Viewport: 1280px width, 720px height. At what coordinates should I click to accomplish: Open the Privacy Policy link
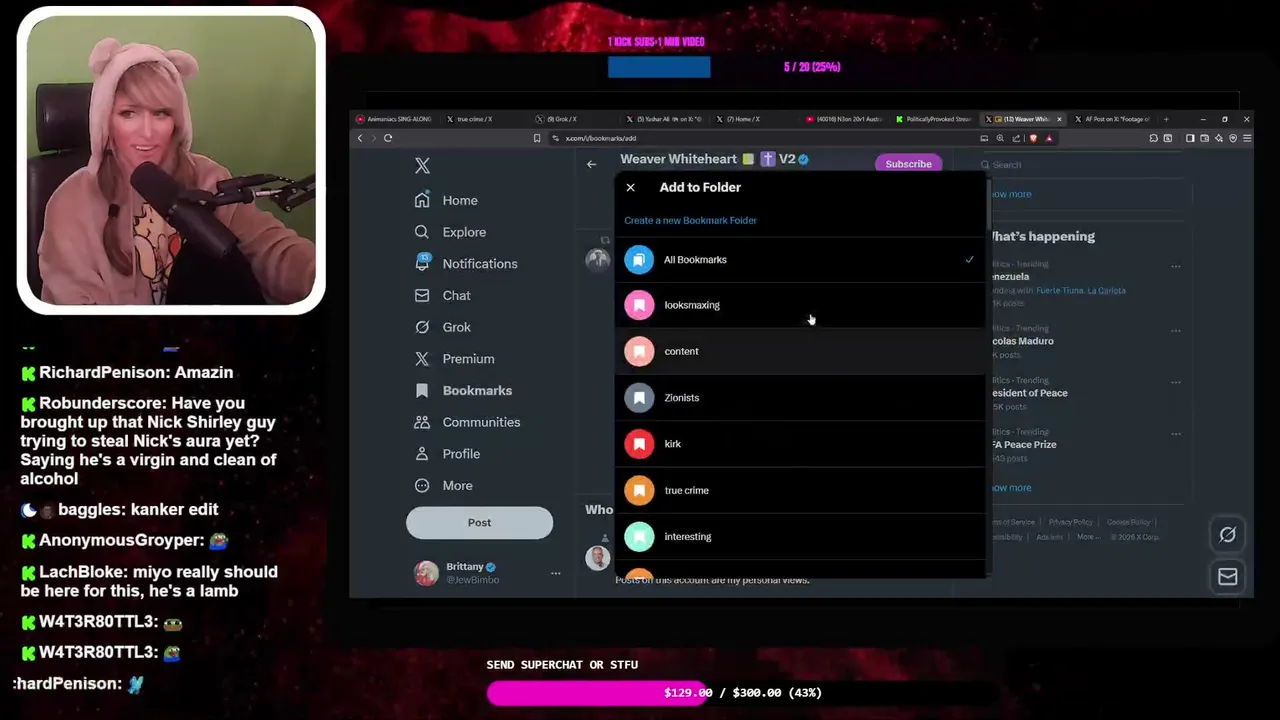point(1070,522)
